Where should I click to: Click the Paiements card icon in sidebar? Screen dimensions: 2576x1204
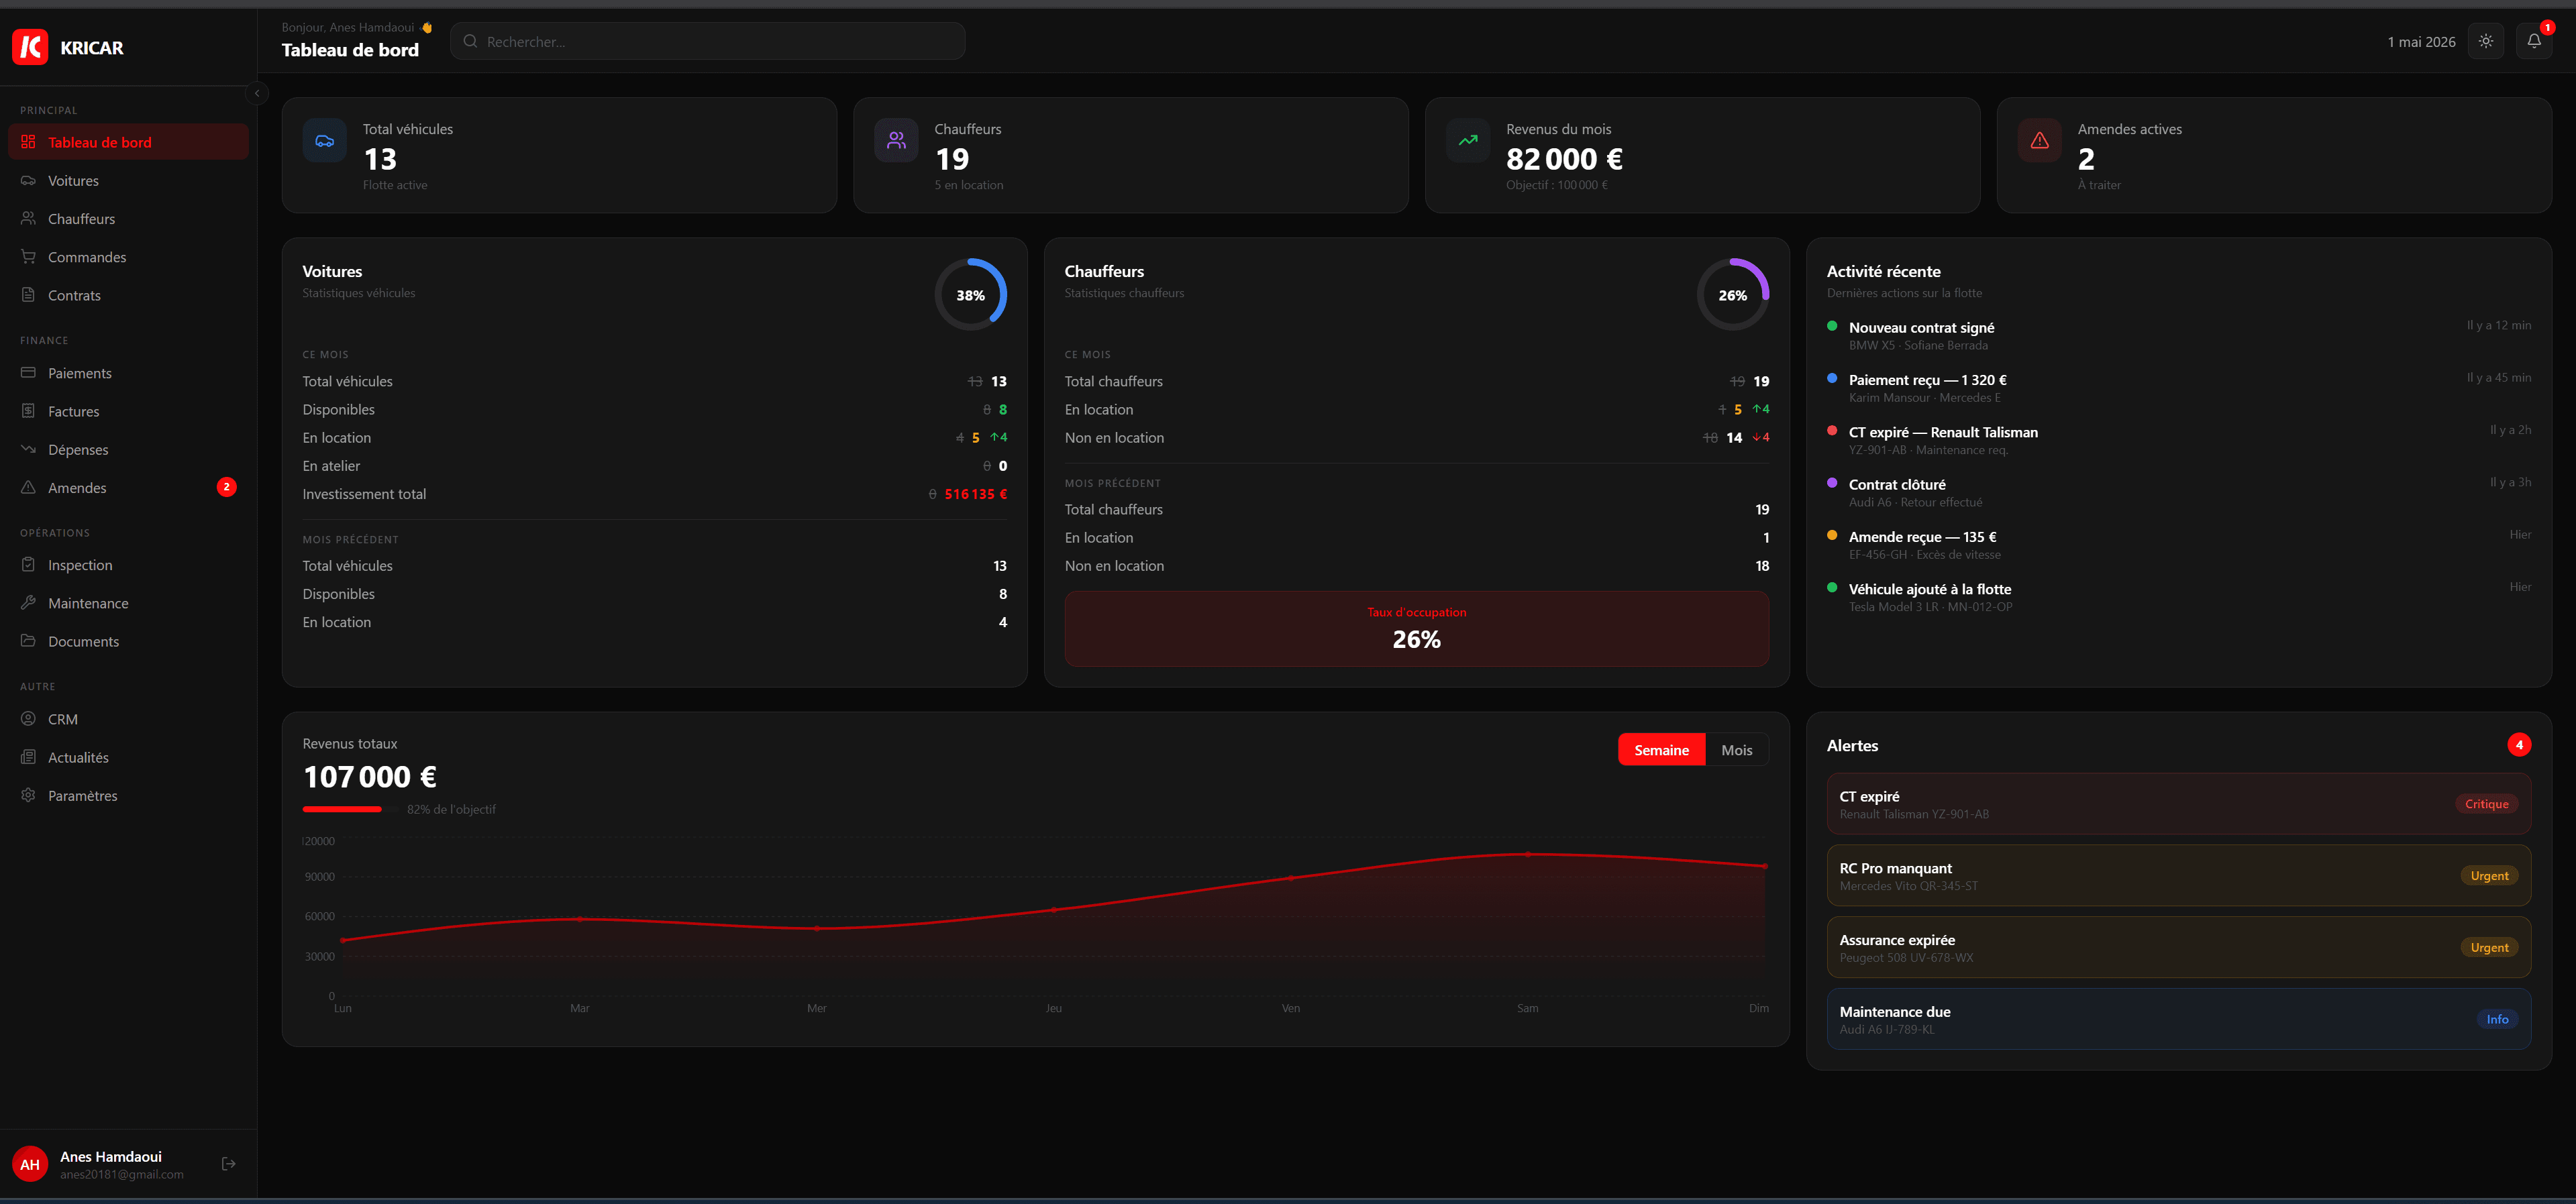click(28, 373)
